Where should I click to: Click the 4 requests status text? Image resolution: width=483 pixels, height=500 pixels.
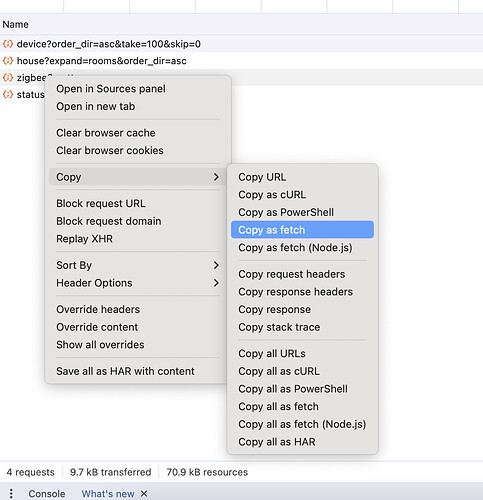click(30, 472)
